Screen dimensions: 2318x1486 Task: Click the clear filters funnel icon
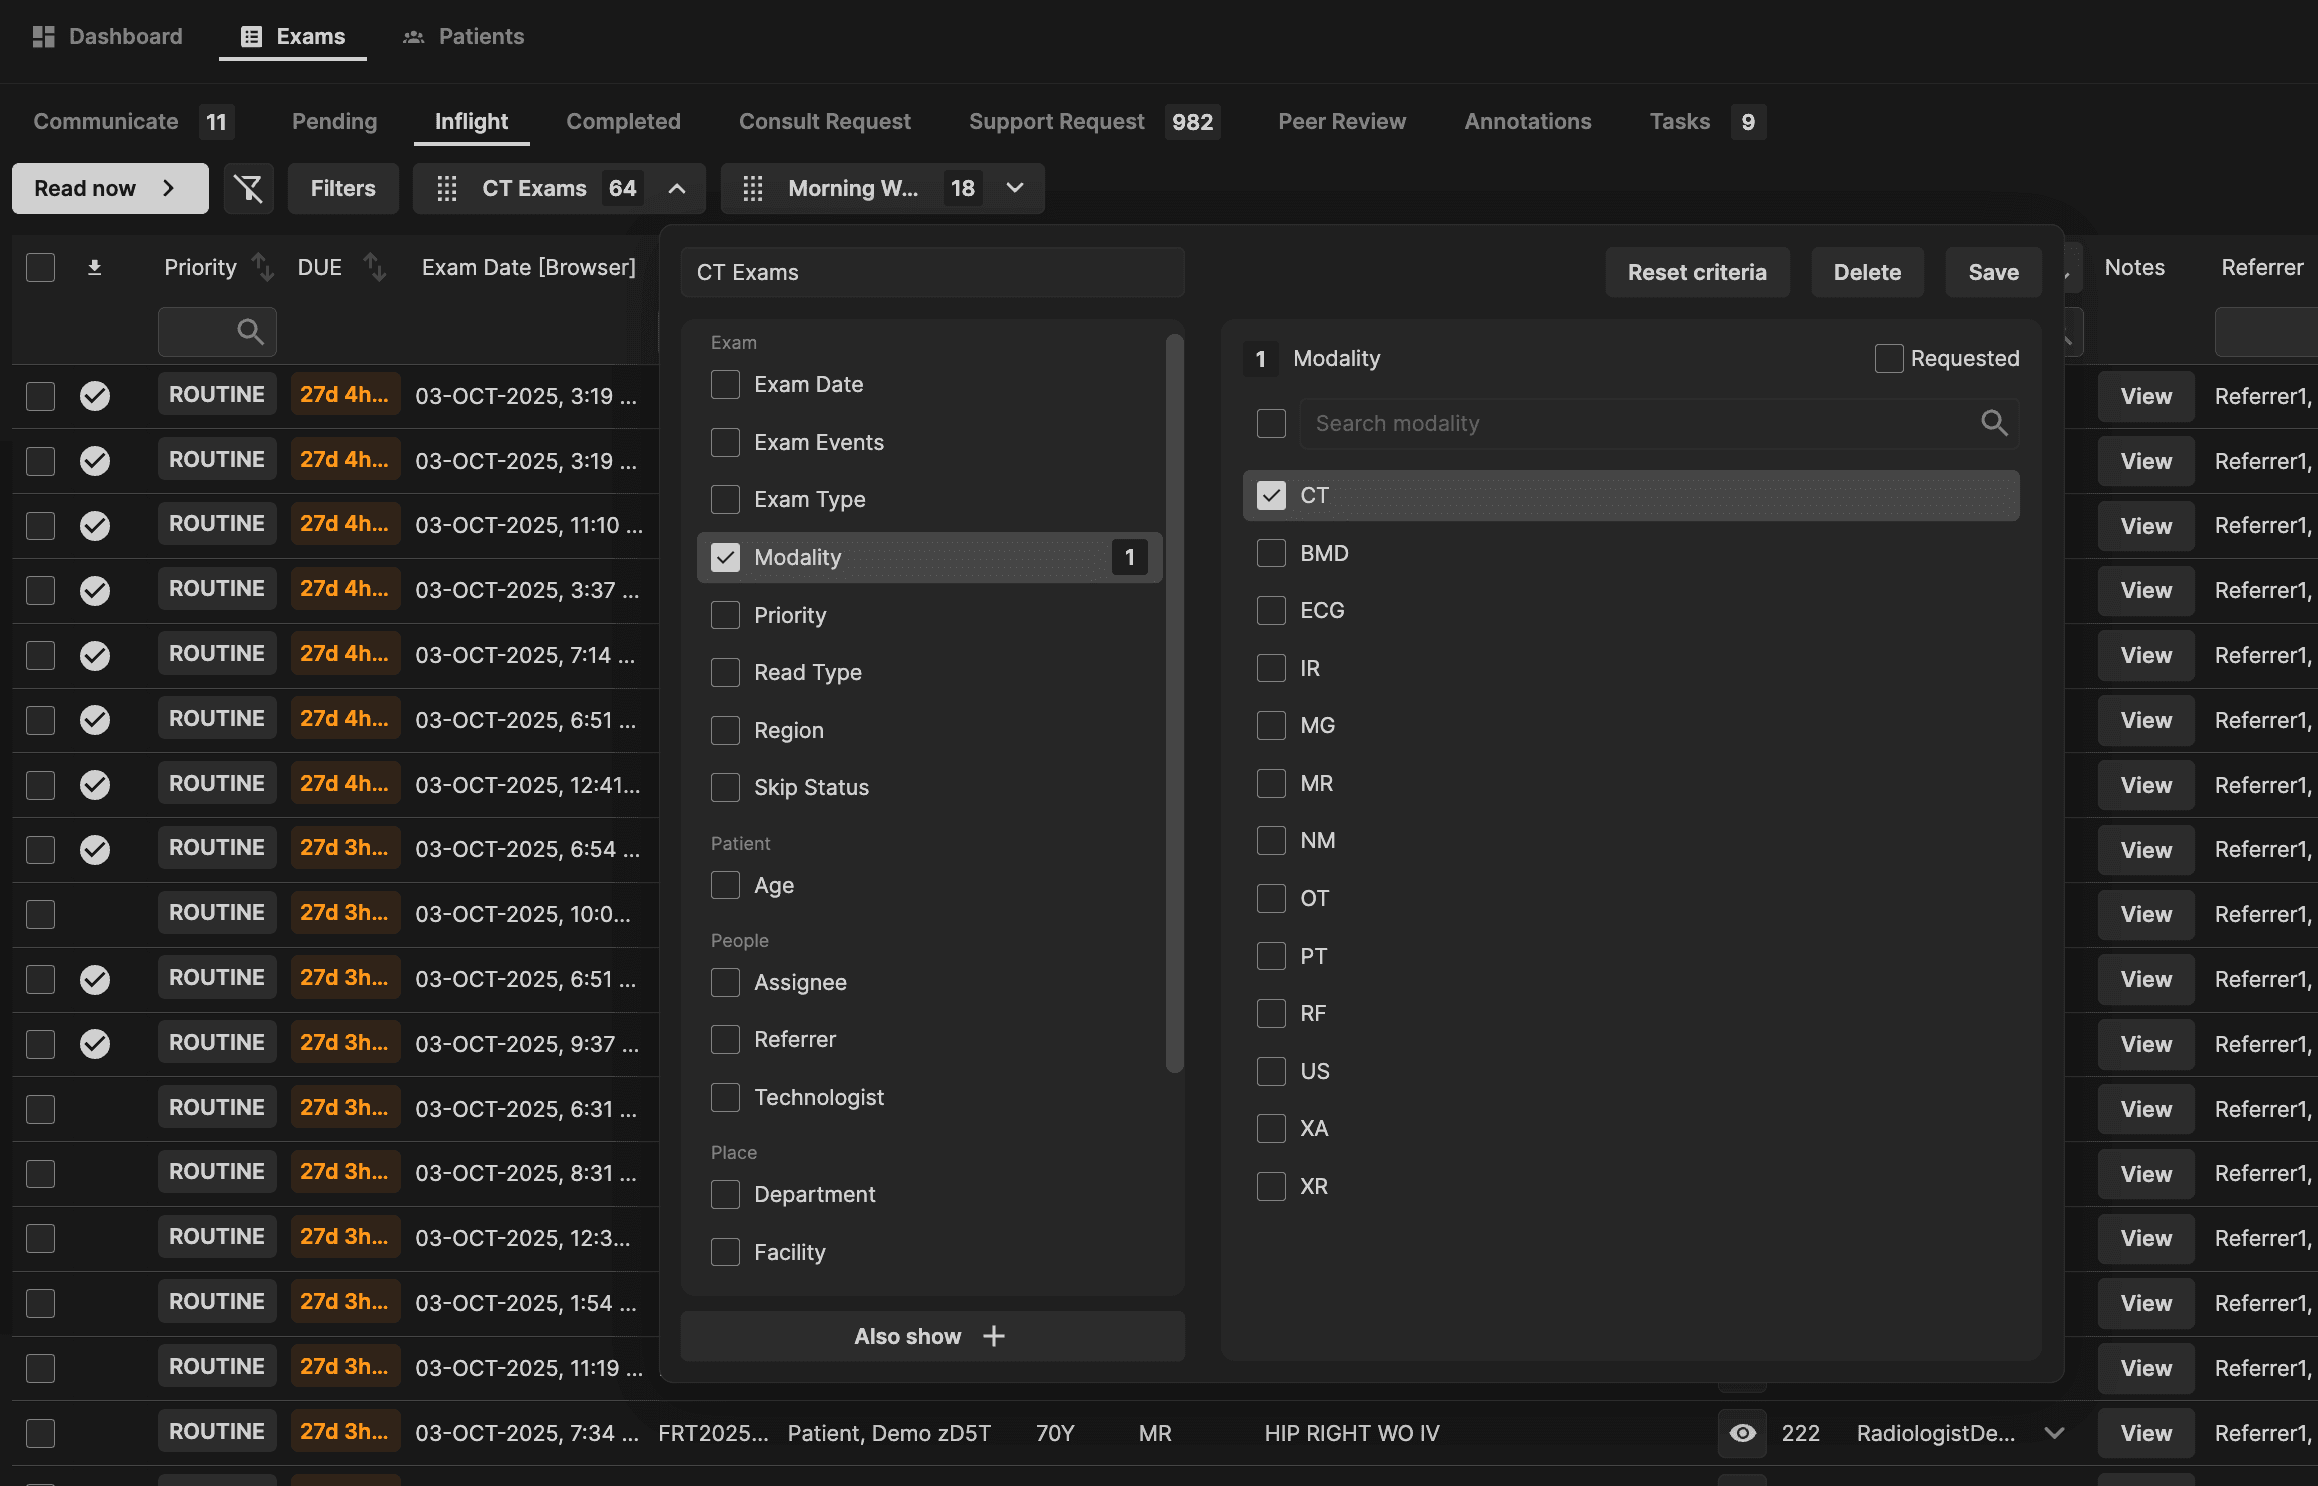pyautogui.click(x=248, y=188)
